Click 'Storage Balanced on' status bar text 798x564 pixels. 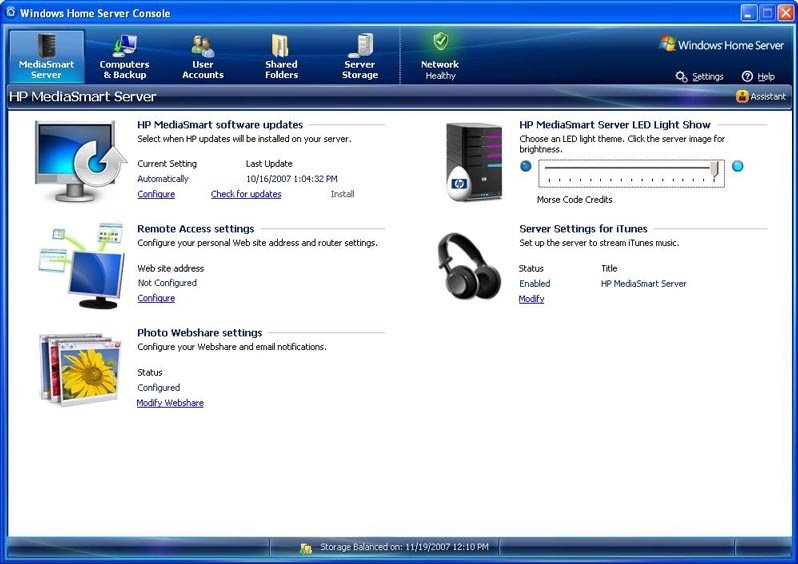[x=404, y=547]
